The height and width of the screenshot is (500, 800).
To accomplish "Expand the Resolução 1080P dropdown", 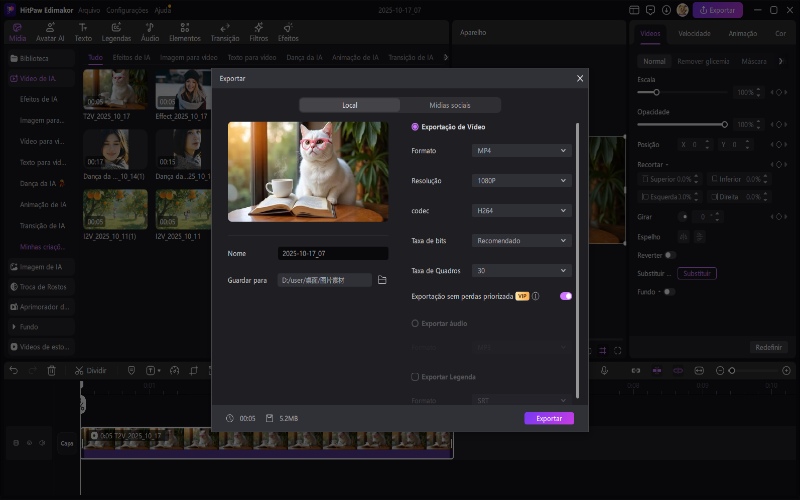I will point(521,181).
